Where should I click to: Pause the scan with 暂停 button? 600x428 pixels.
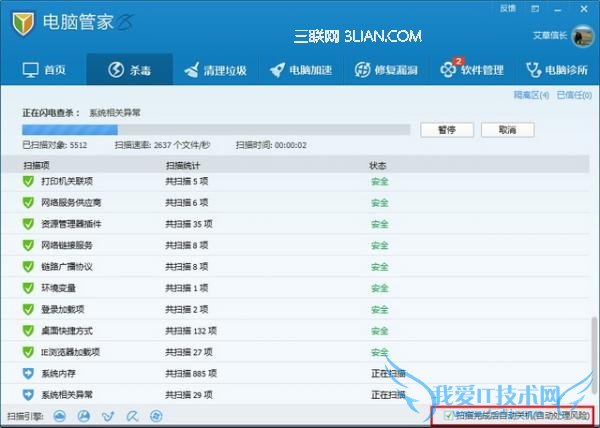pyautogui.click(x=447, y=130)
